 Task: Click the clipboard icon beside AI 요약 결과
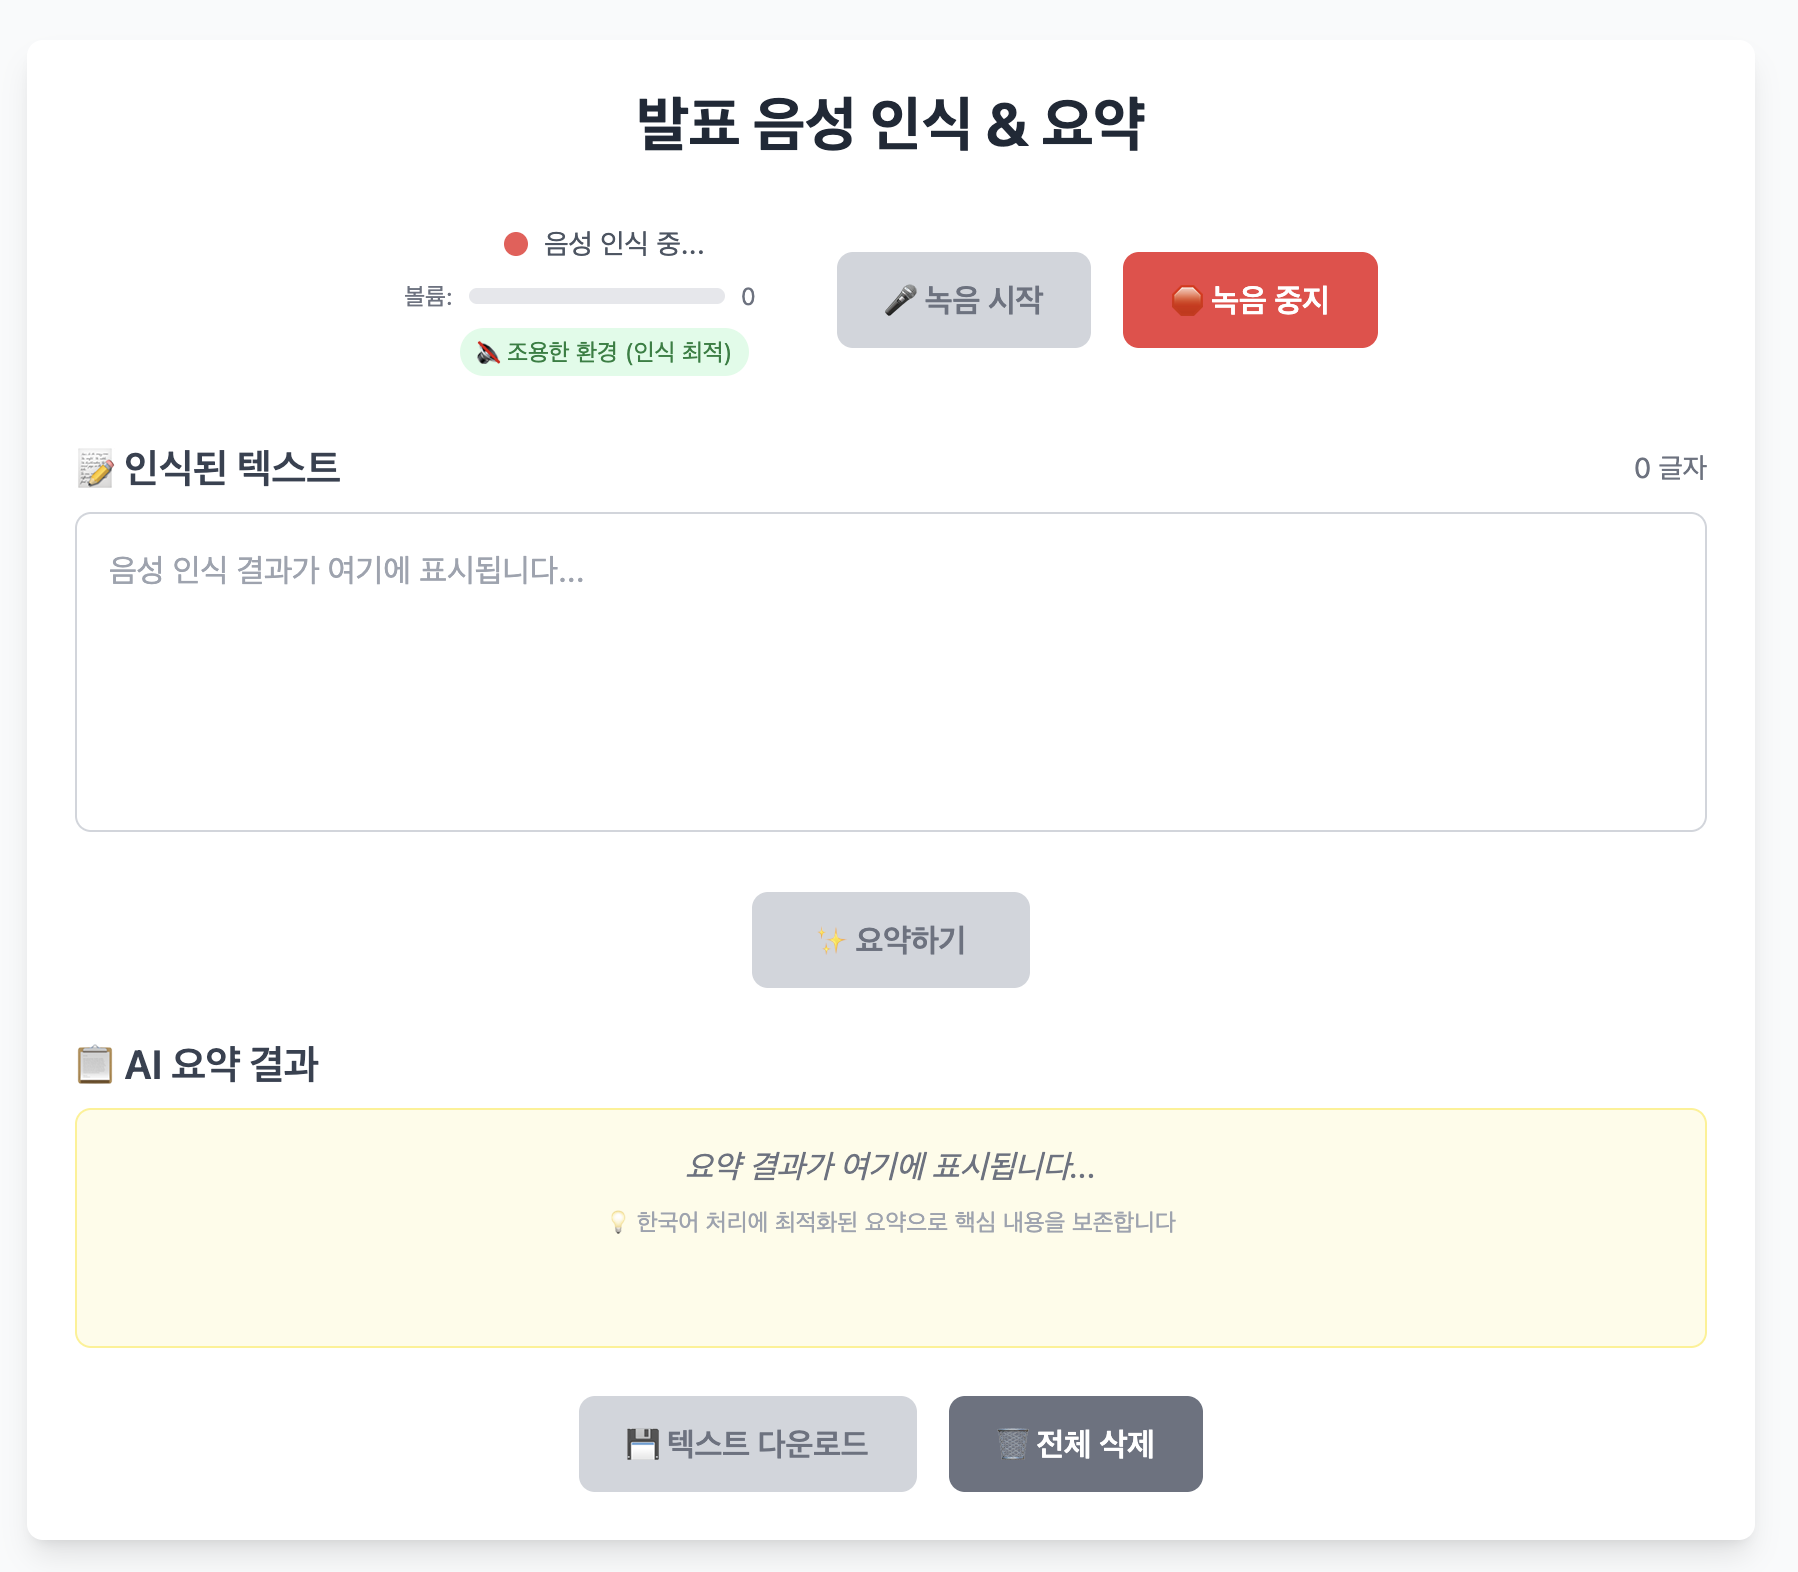(x=95, y=1064)
